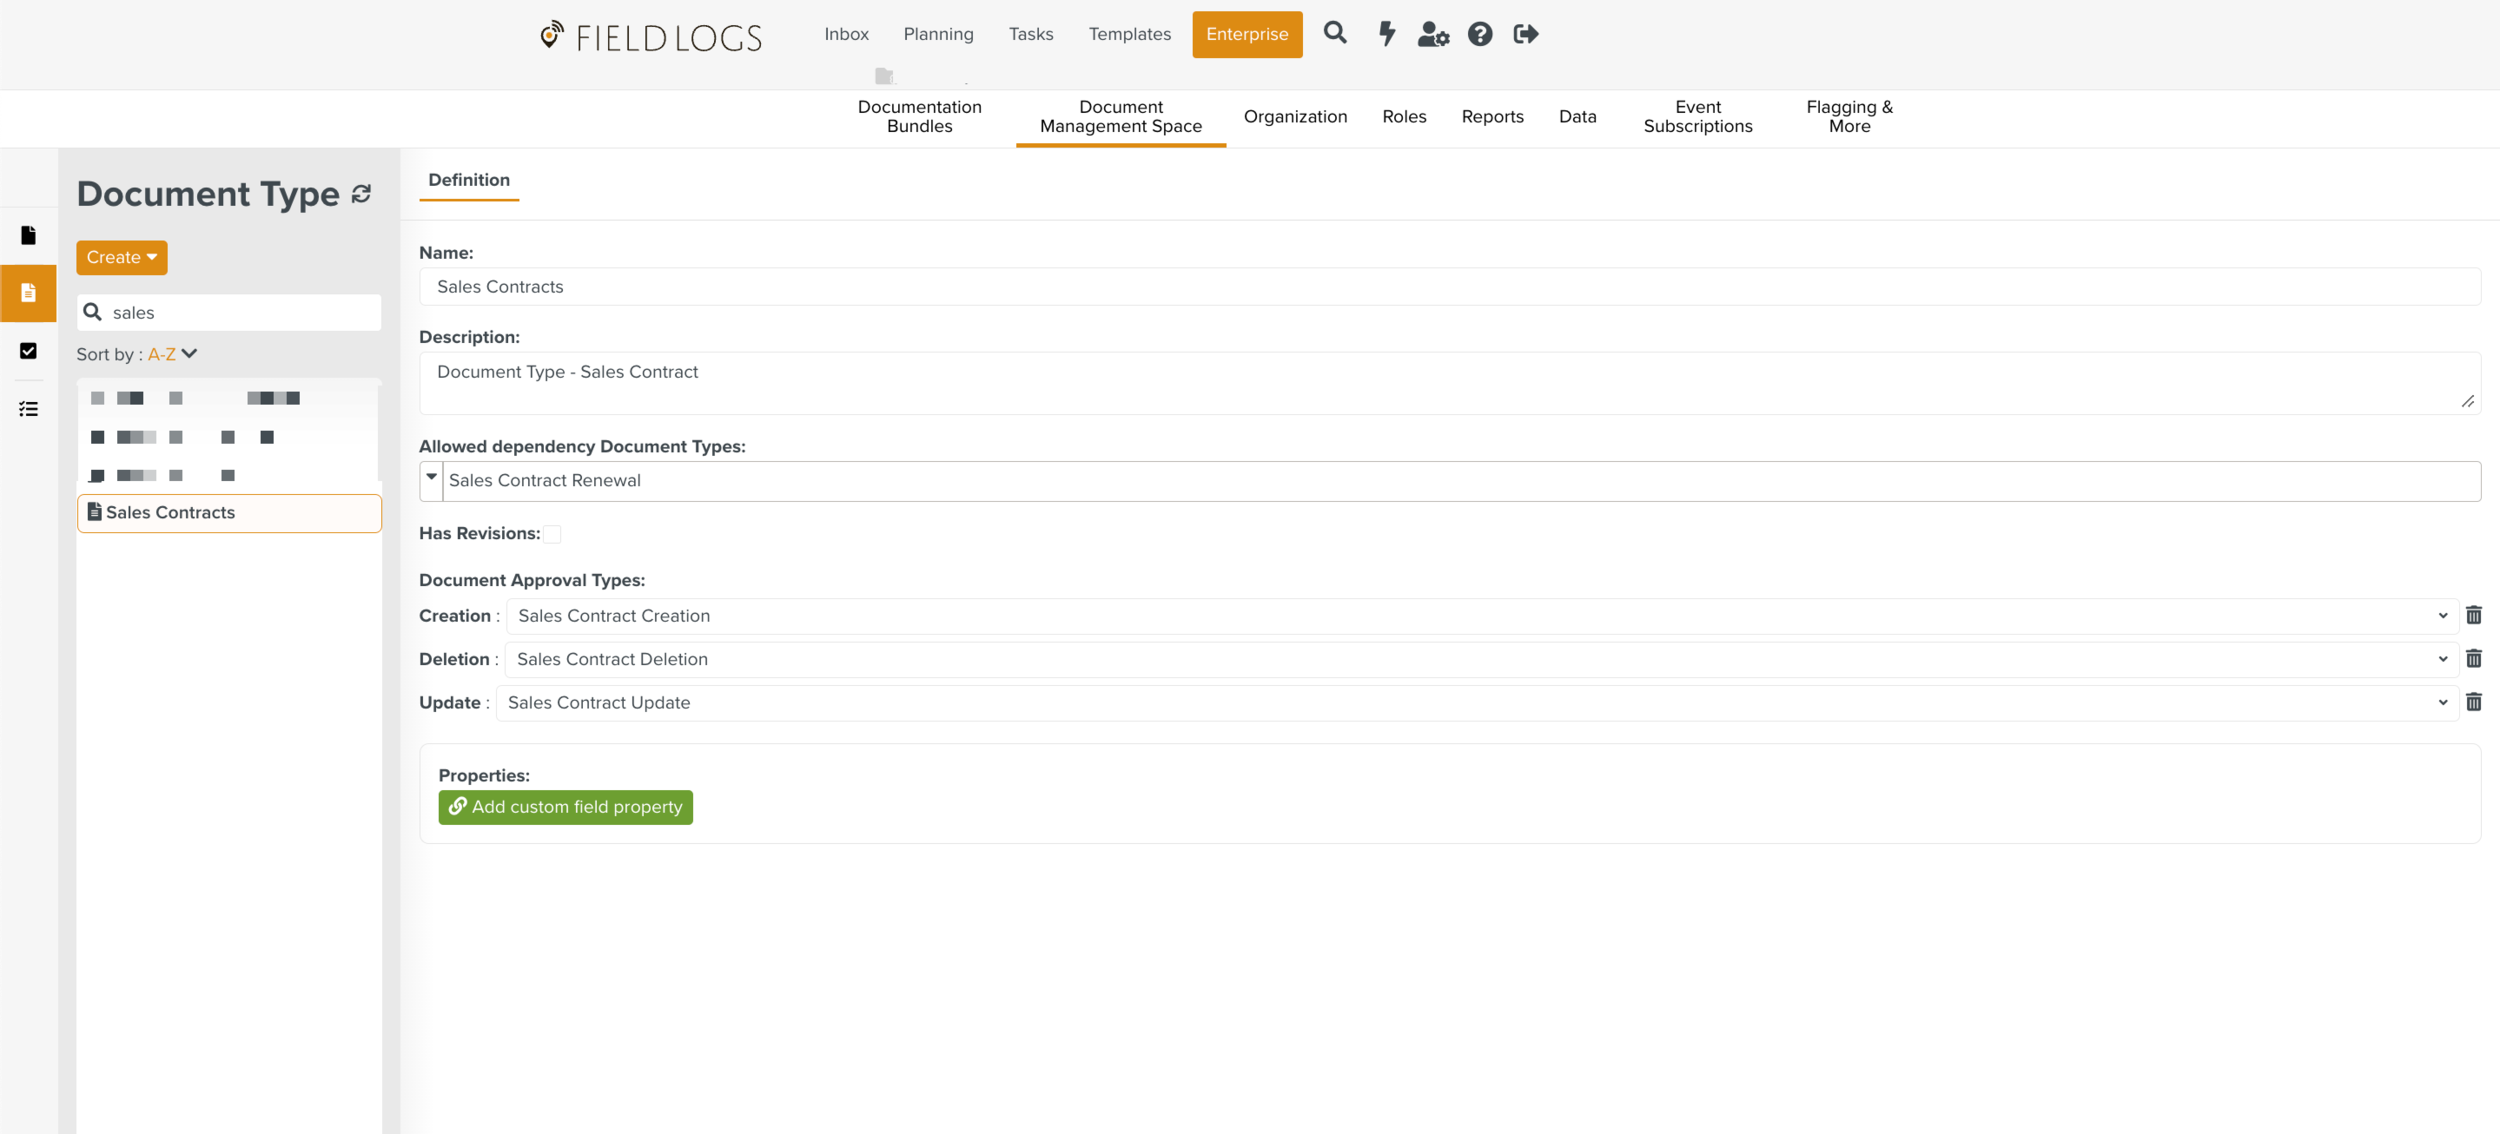
Task: Expand the Create dropdown button
Action: 122,257
